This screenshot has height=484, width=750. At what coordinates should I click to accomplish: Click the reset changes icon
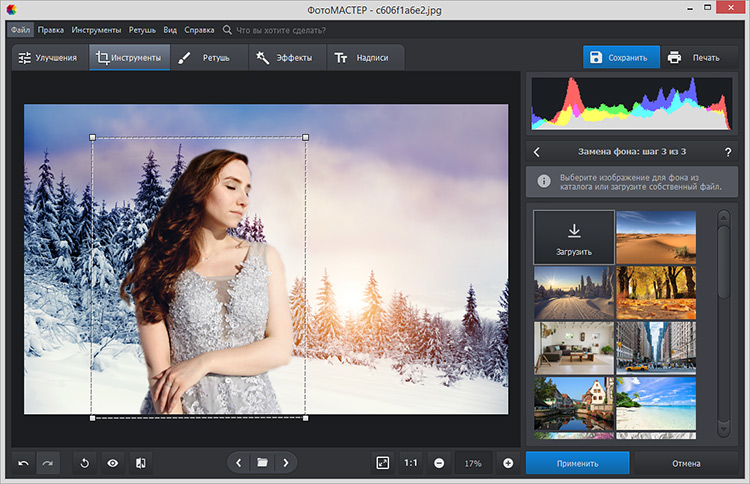click(86, 463)
